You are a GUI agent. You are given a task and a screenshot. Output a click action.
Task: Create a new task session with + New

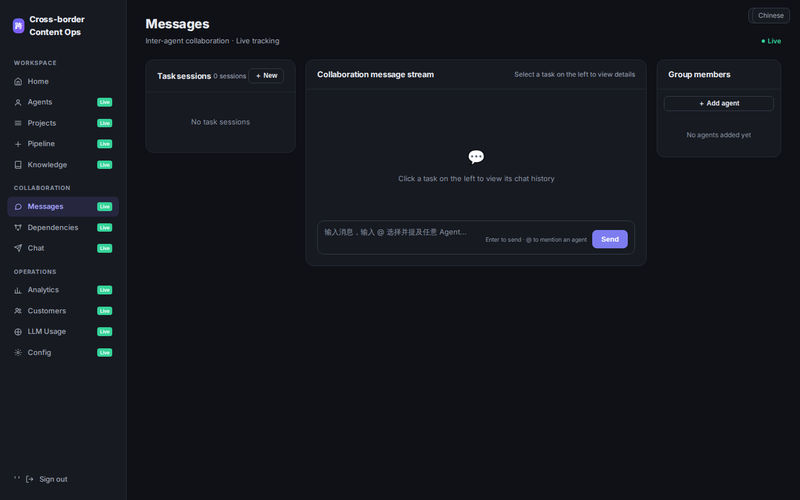coord(266,76)
